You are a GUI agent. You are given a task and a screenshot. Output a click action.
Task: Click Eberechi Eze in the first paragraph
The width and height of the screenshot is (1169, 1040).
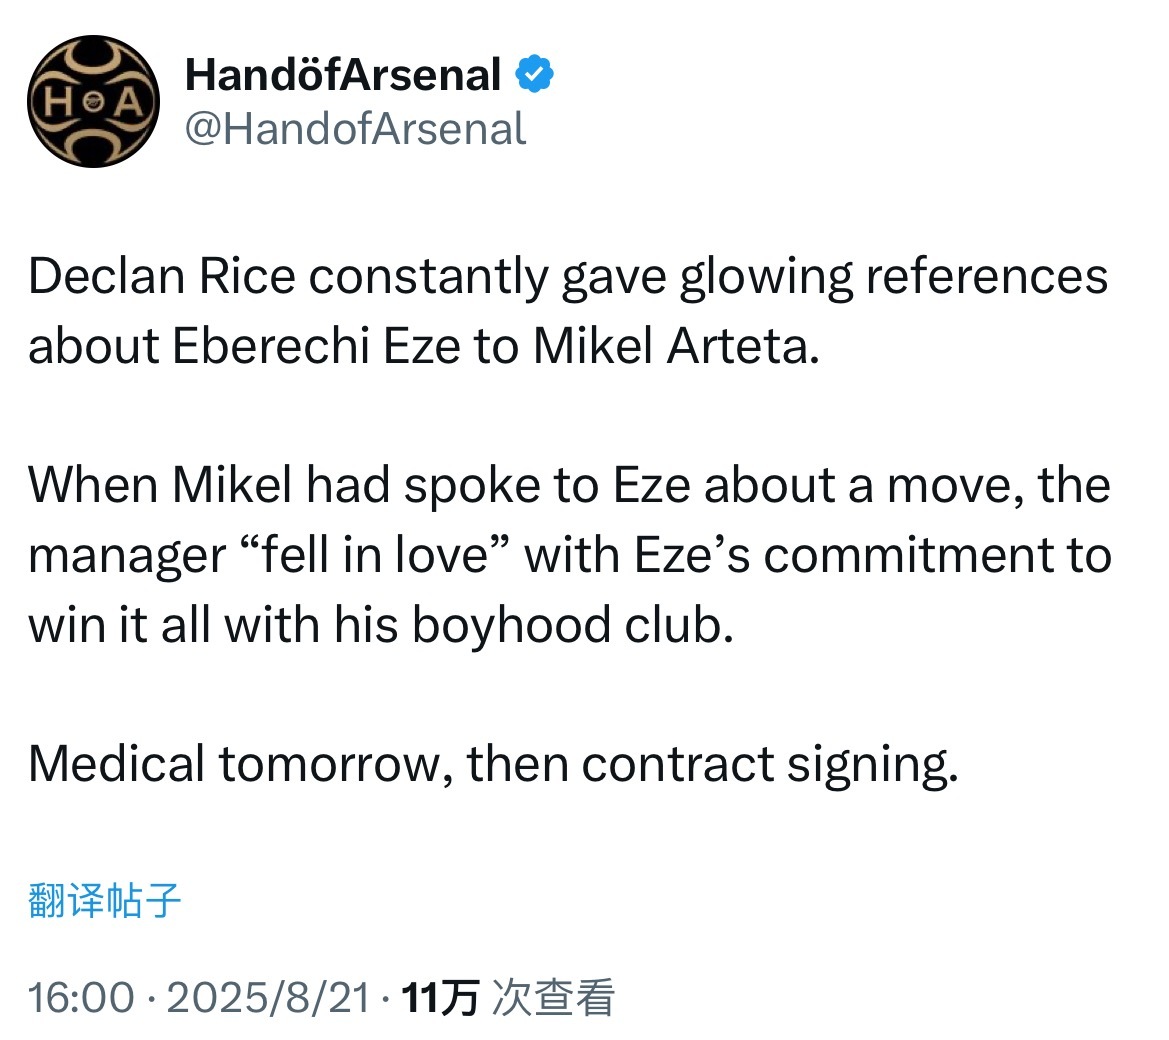[316, 346]
